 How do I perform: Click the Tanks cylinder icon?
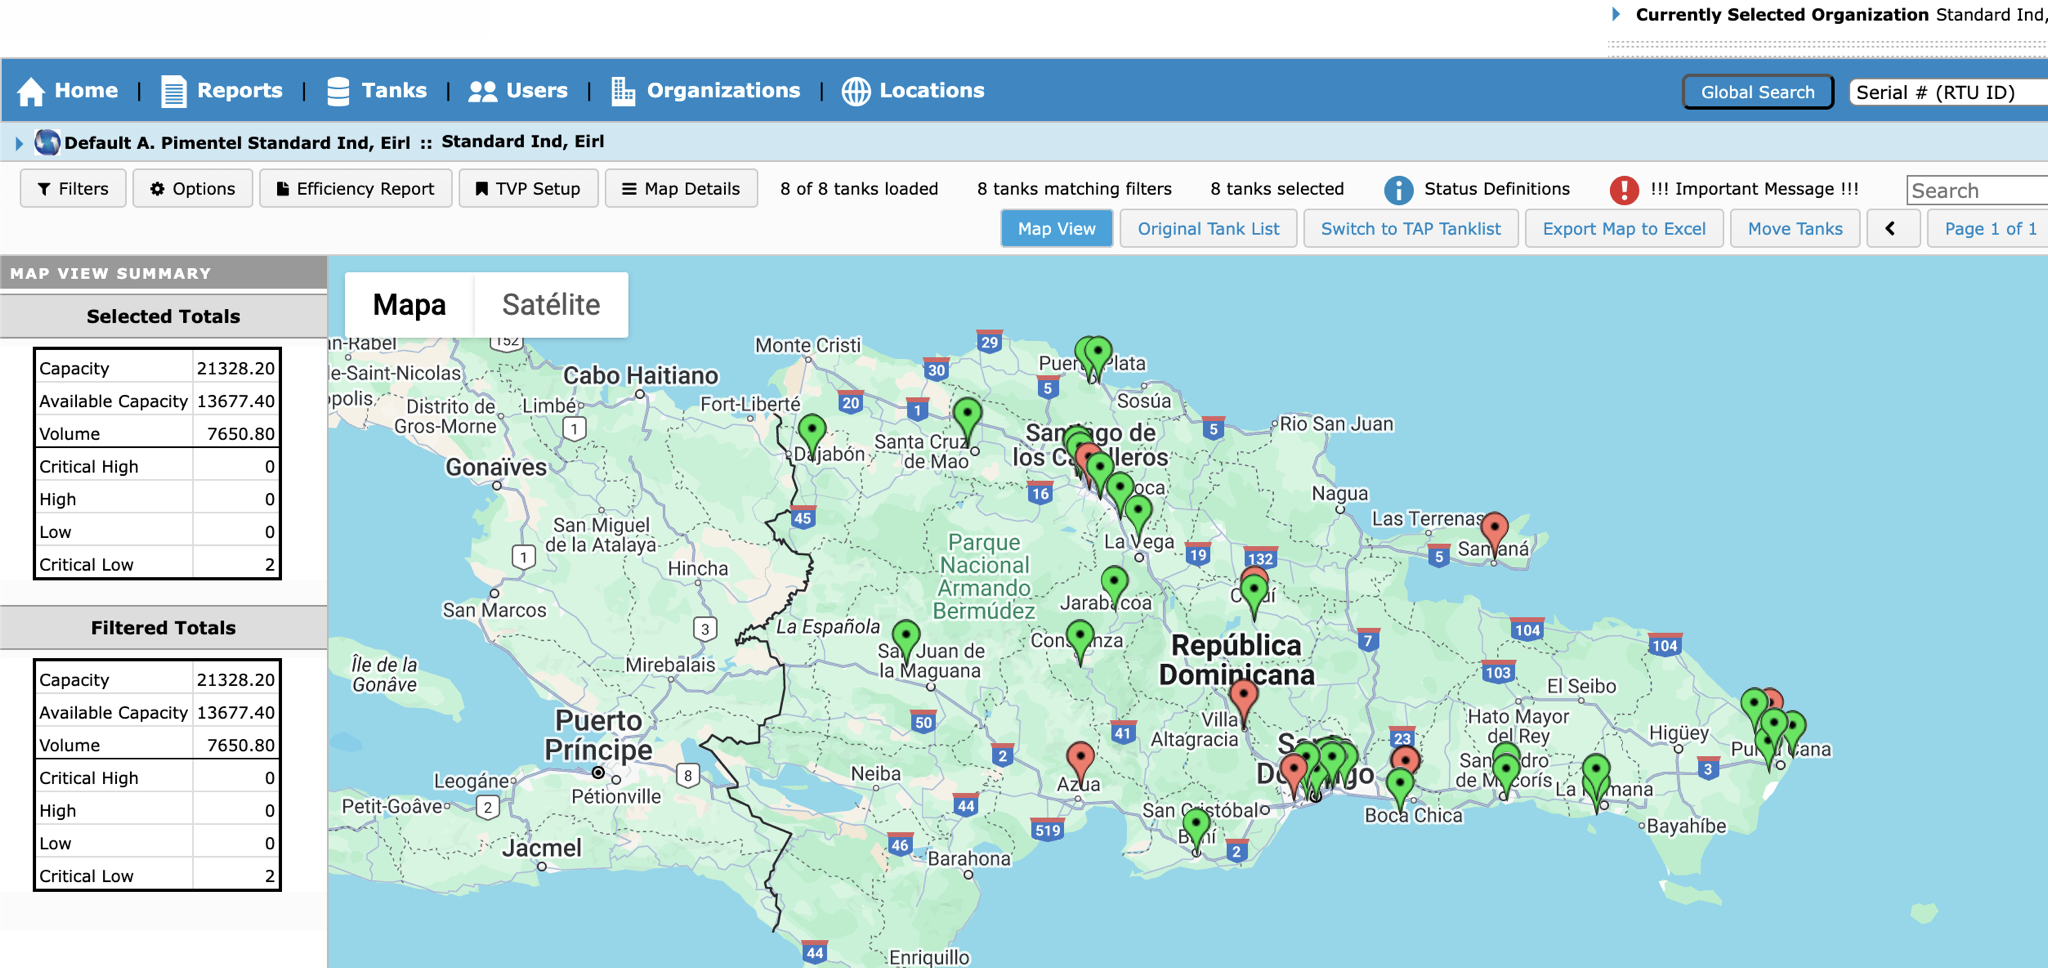338,91
